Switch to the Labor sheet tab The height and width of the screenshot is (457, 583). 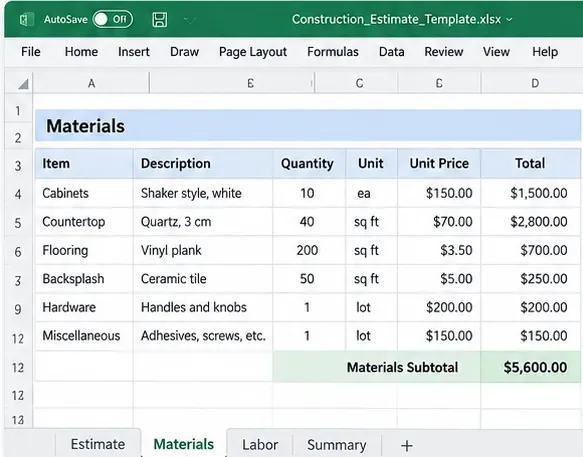260,445
